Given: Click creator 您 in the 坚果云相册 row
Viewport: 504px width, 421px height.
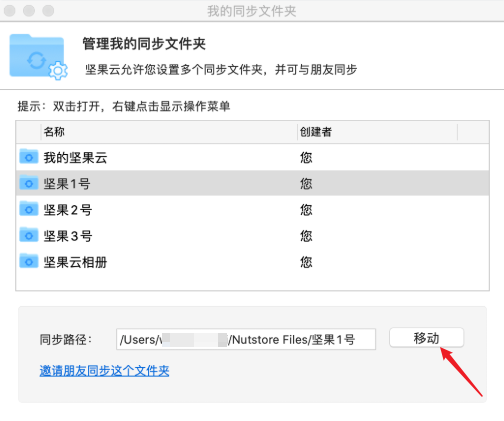Looking at the screenshot, I should click(x=306, y=262).
